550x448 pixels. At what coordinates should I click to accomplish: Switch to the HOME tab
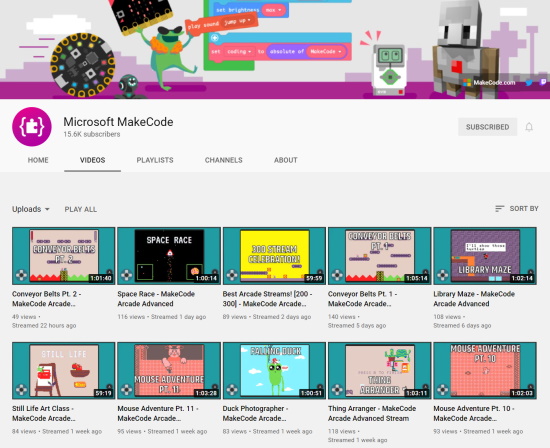38,160
